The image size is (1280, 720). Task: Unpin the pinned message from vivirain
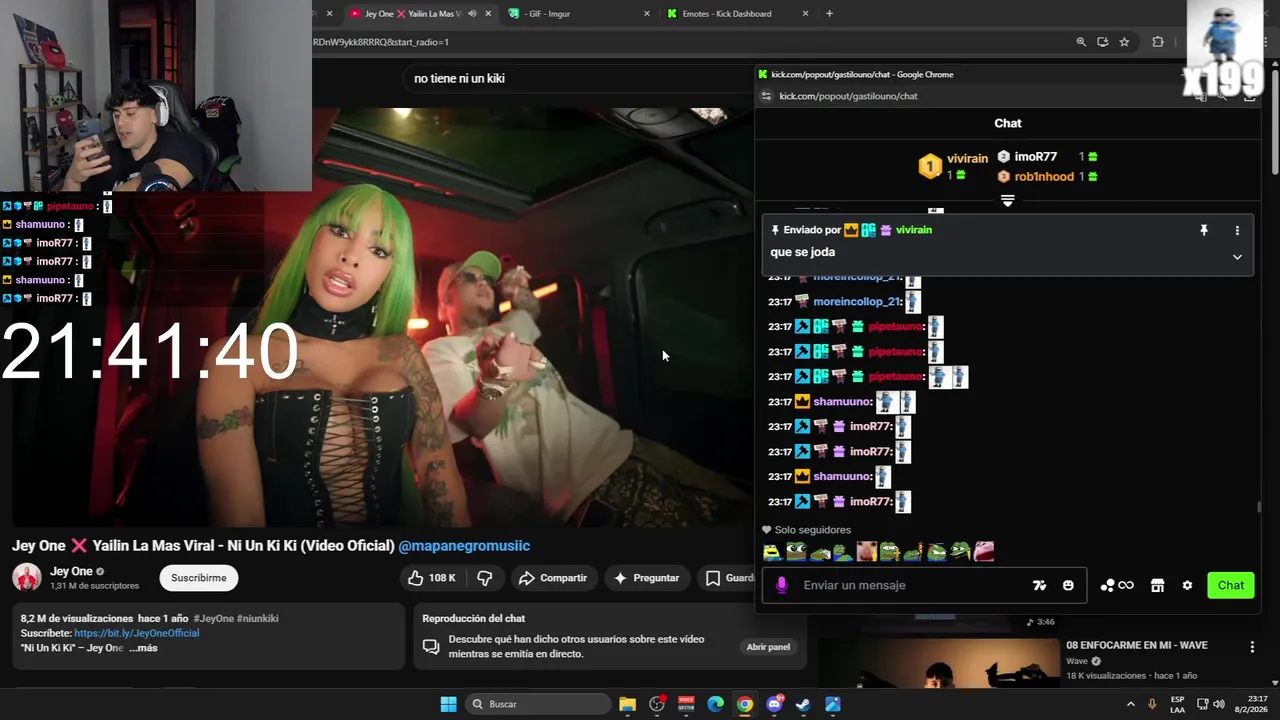click(1204, 230)
